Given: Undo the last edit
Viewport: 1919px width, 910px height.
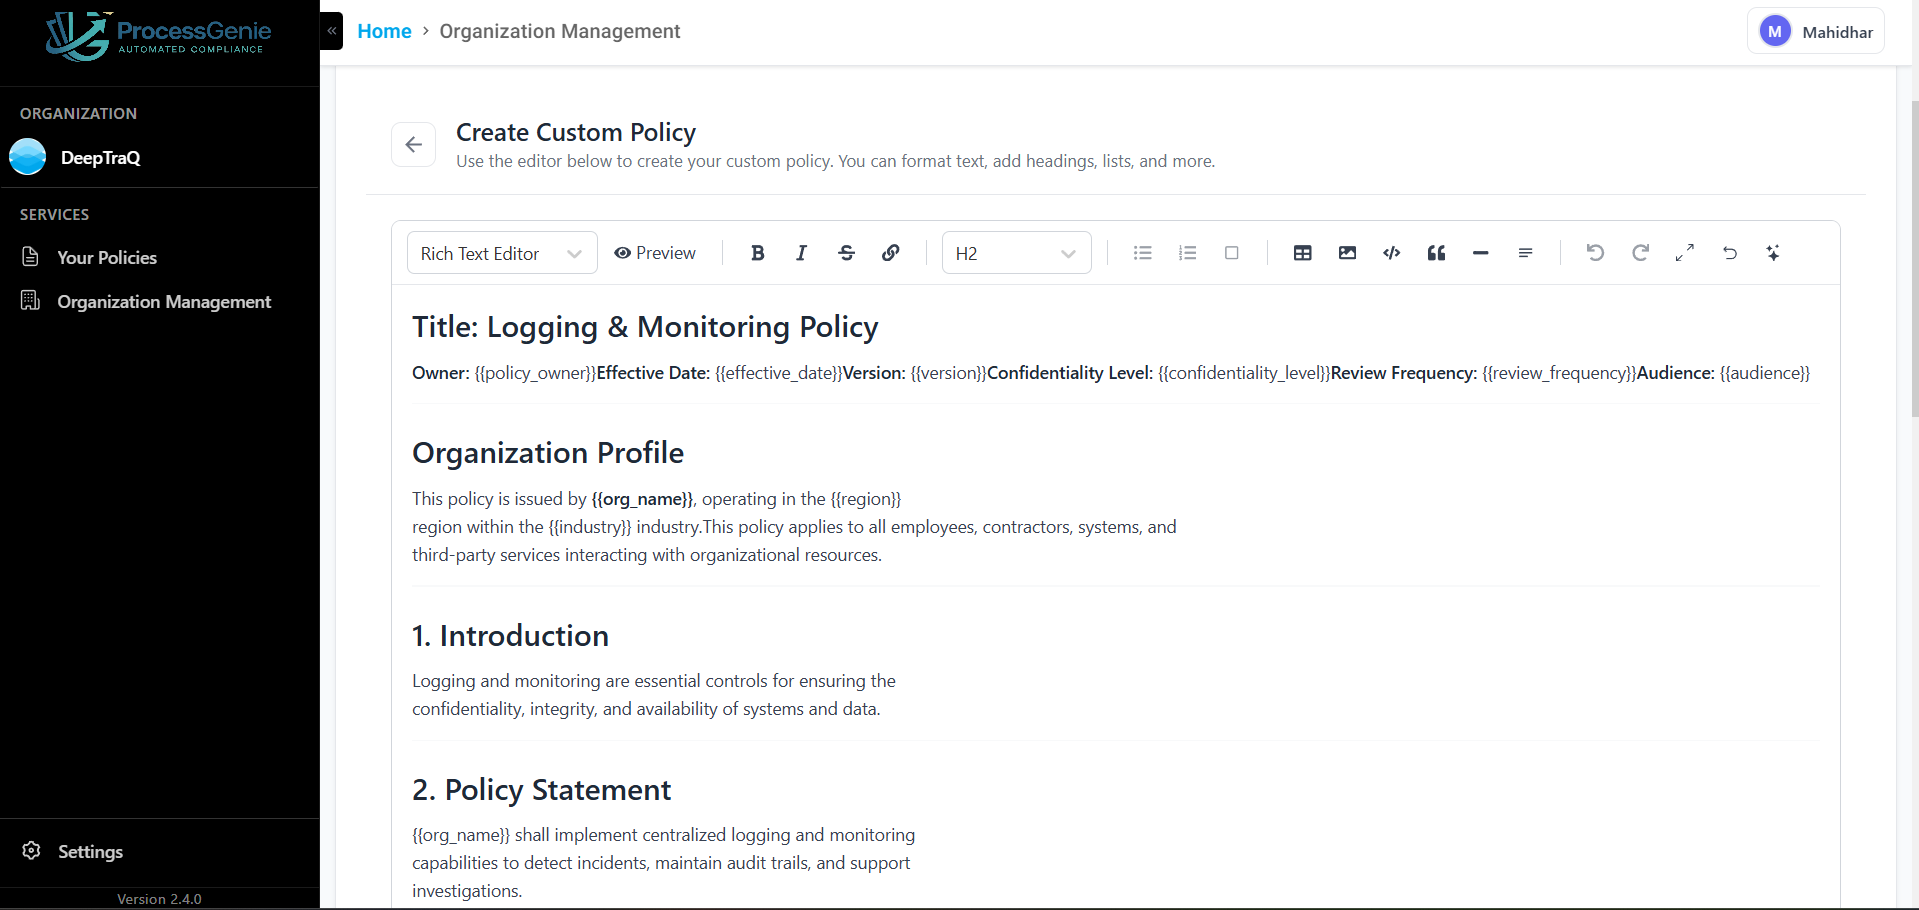Looking at the screenshot, I should (1596, 253).
